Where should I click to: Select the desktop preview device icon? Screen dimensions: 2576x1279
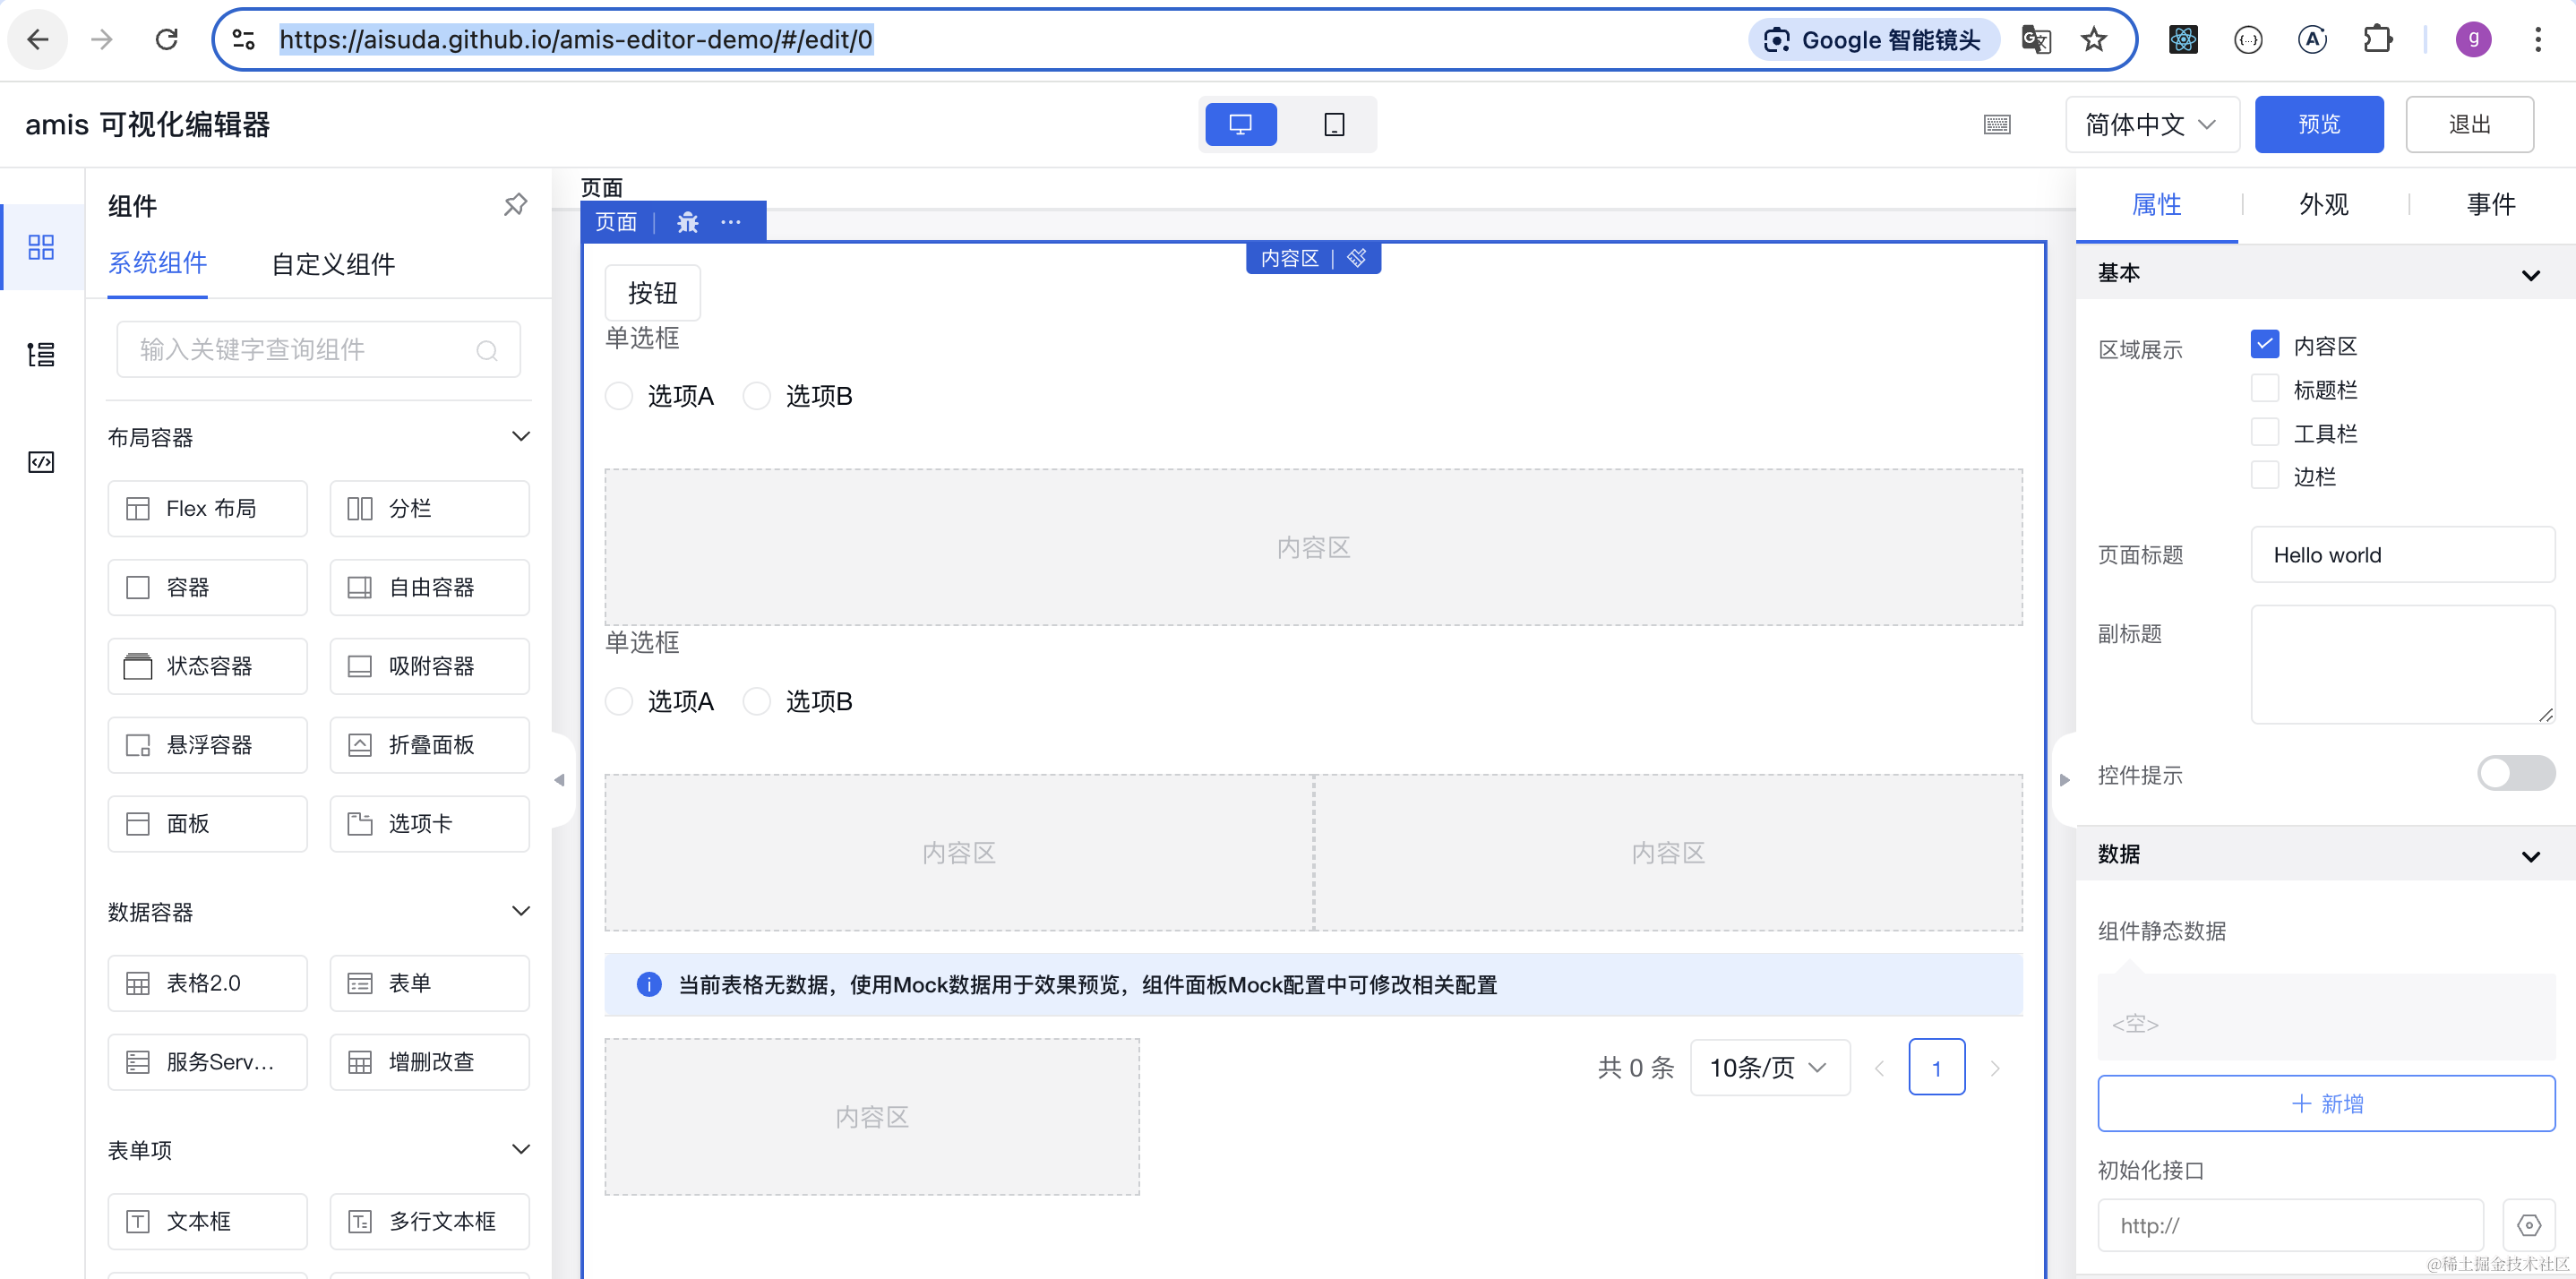(1240, 125)
